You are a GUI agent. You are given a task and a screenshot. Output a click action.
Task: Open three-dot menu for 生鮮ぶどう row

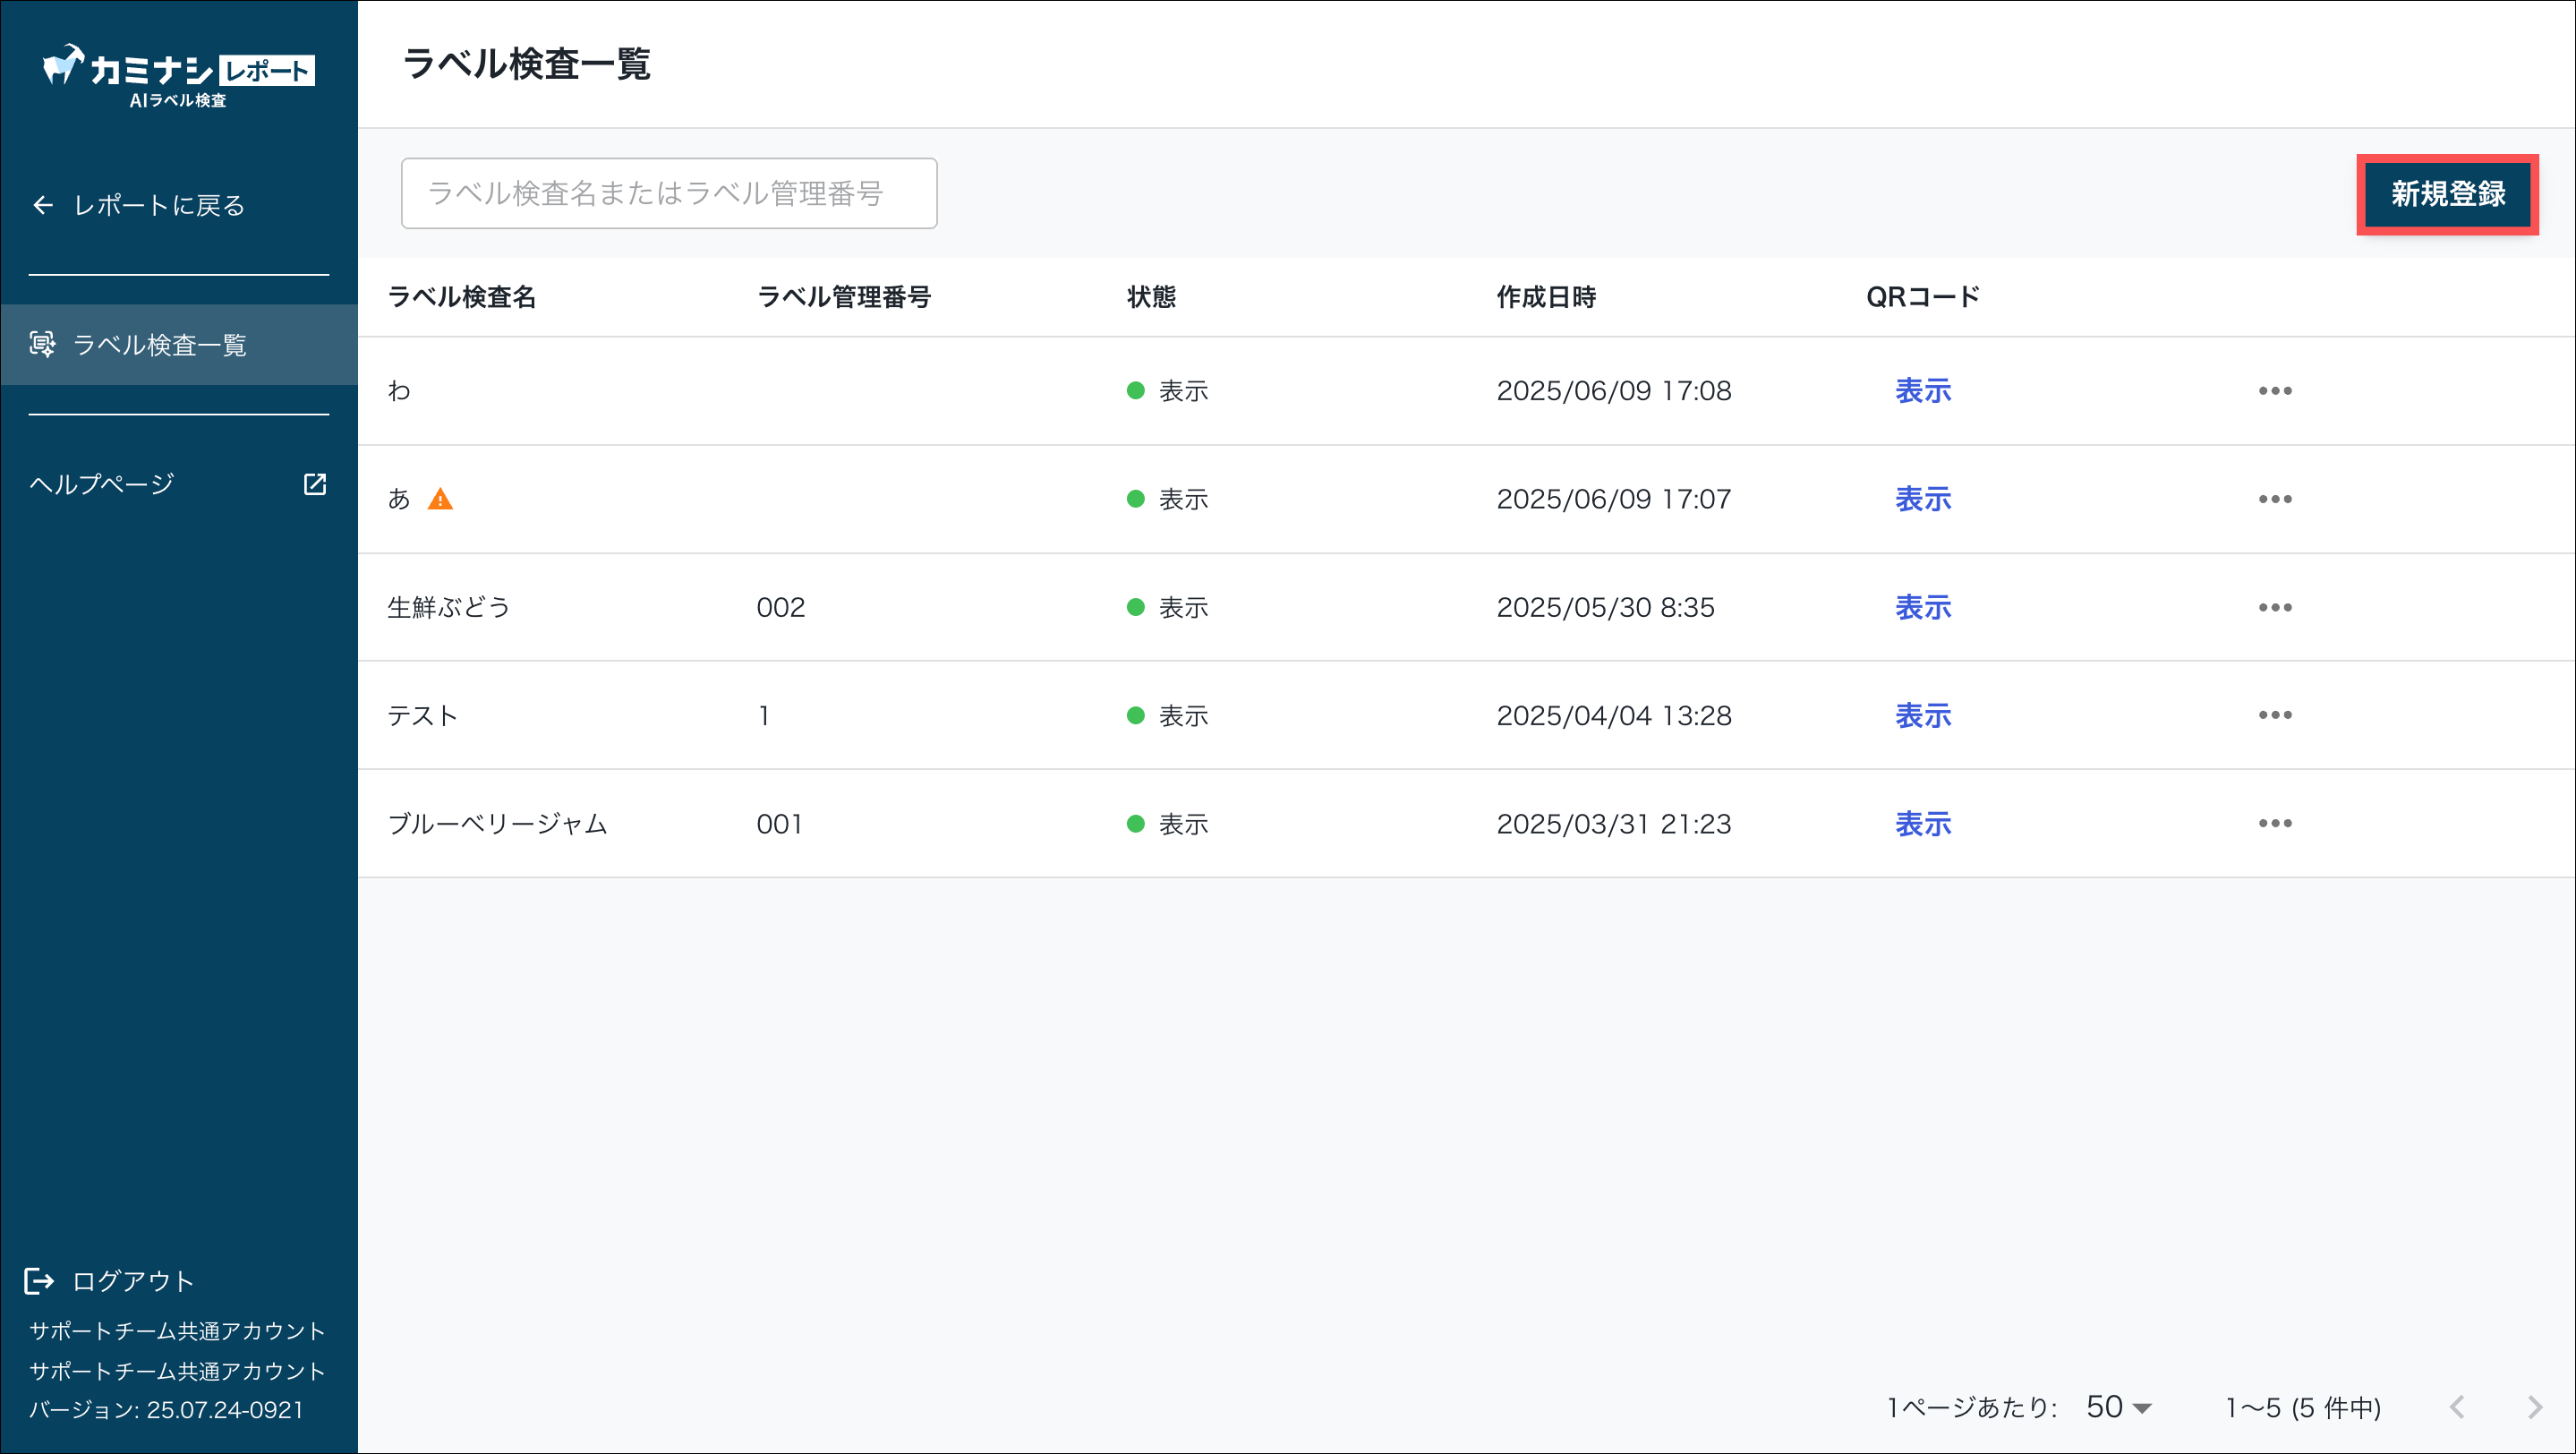(x=2274, y=607)
